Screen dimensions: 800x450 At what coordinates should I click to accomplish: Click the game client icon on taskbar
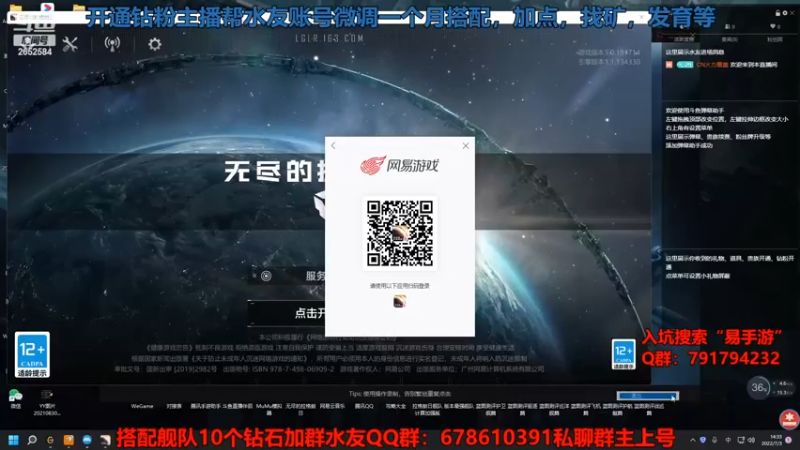[x=105, y=440]
